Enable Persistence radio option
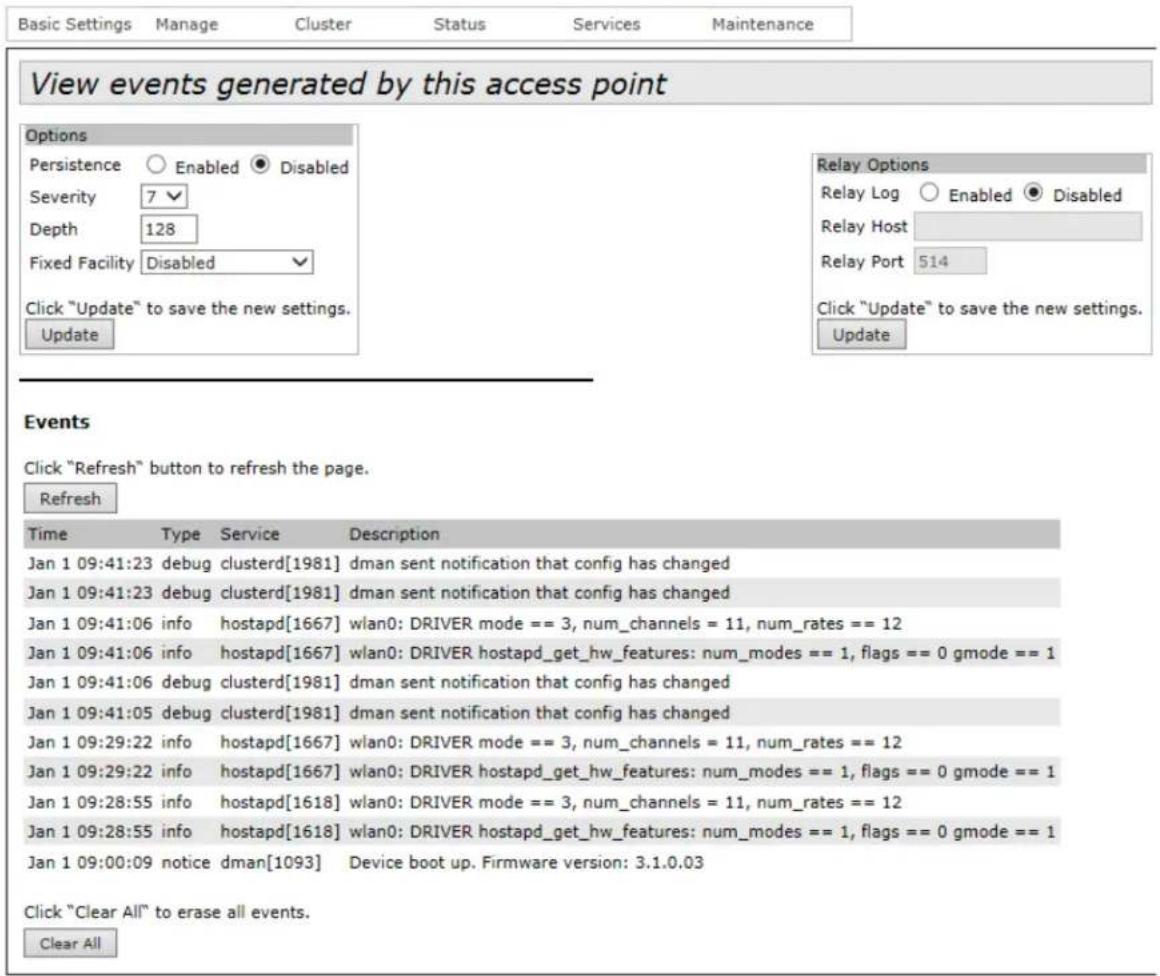The image size is (1160, 976). 155,164
